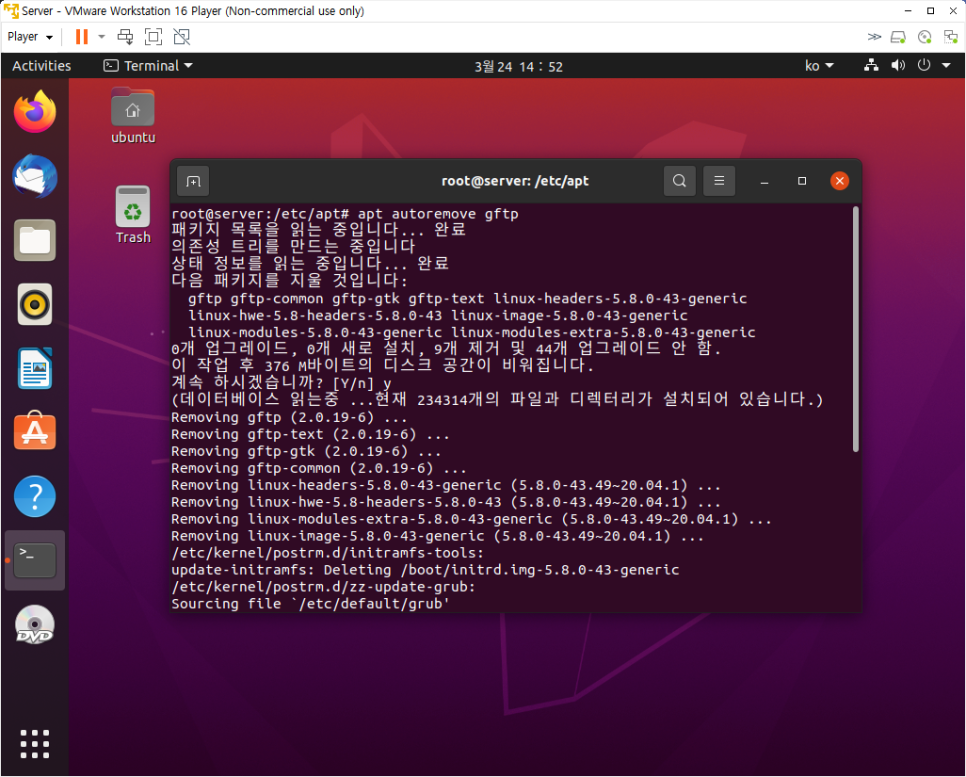Pause the virtual machine in VMware toolbar
The height and width of the screenshot is (777, 966).
81,37
